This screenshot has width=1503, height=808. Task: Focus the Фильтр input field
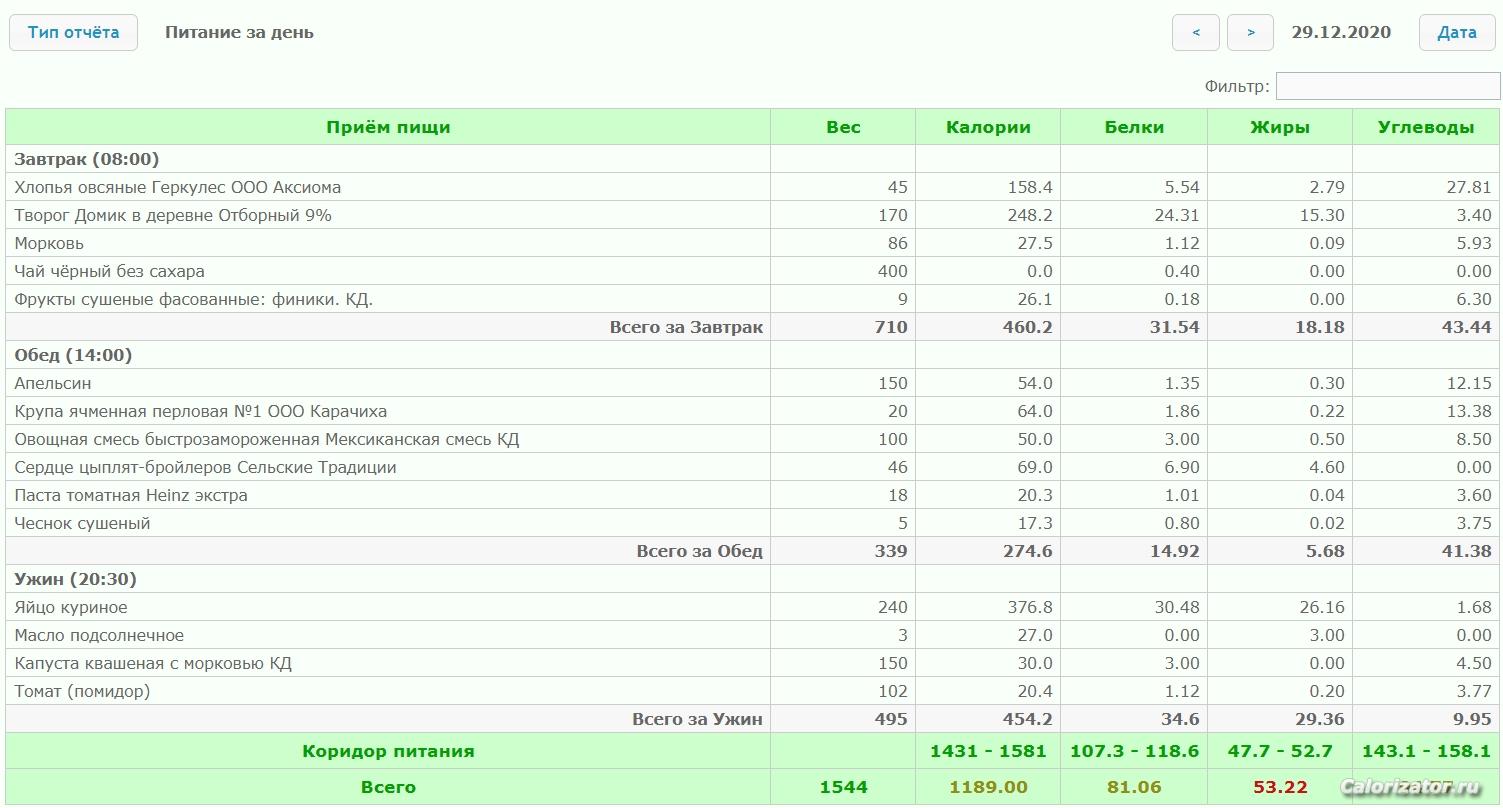coord(1388,86)
